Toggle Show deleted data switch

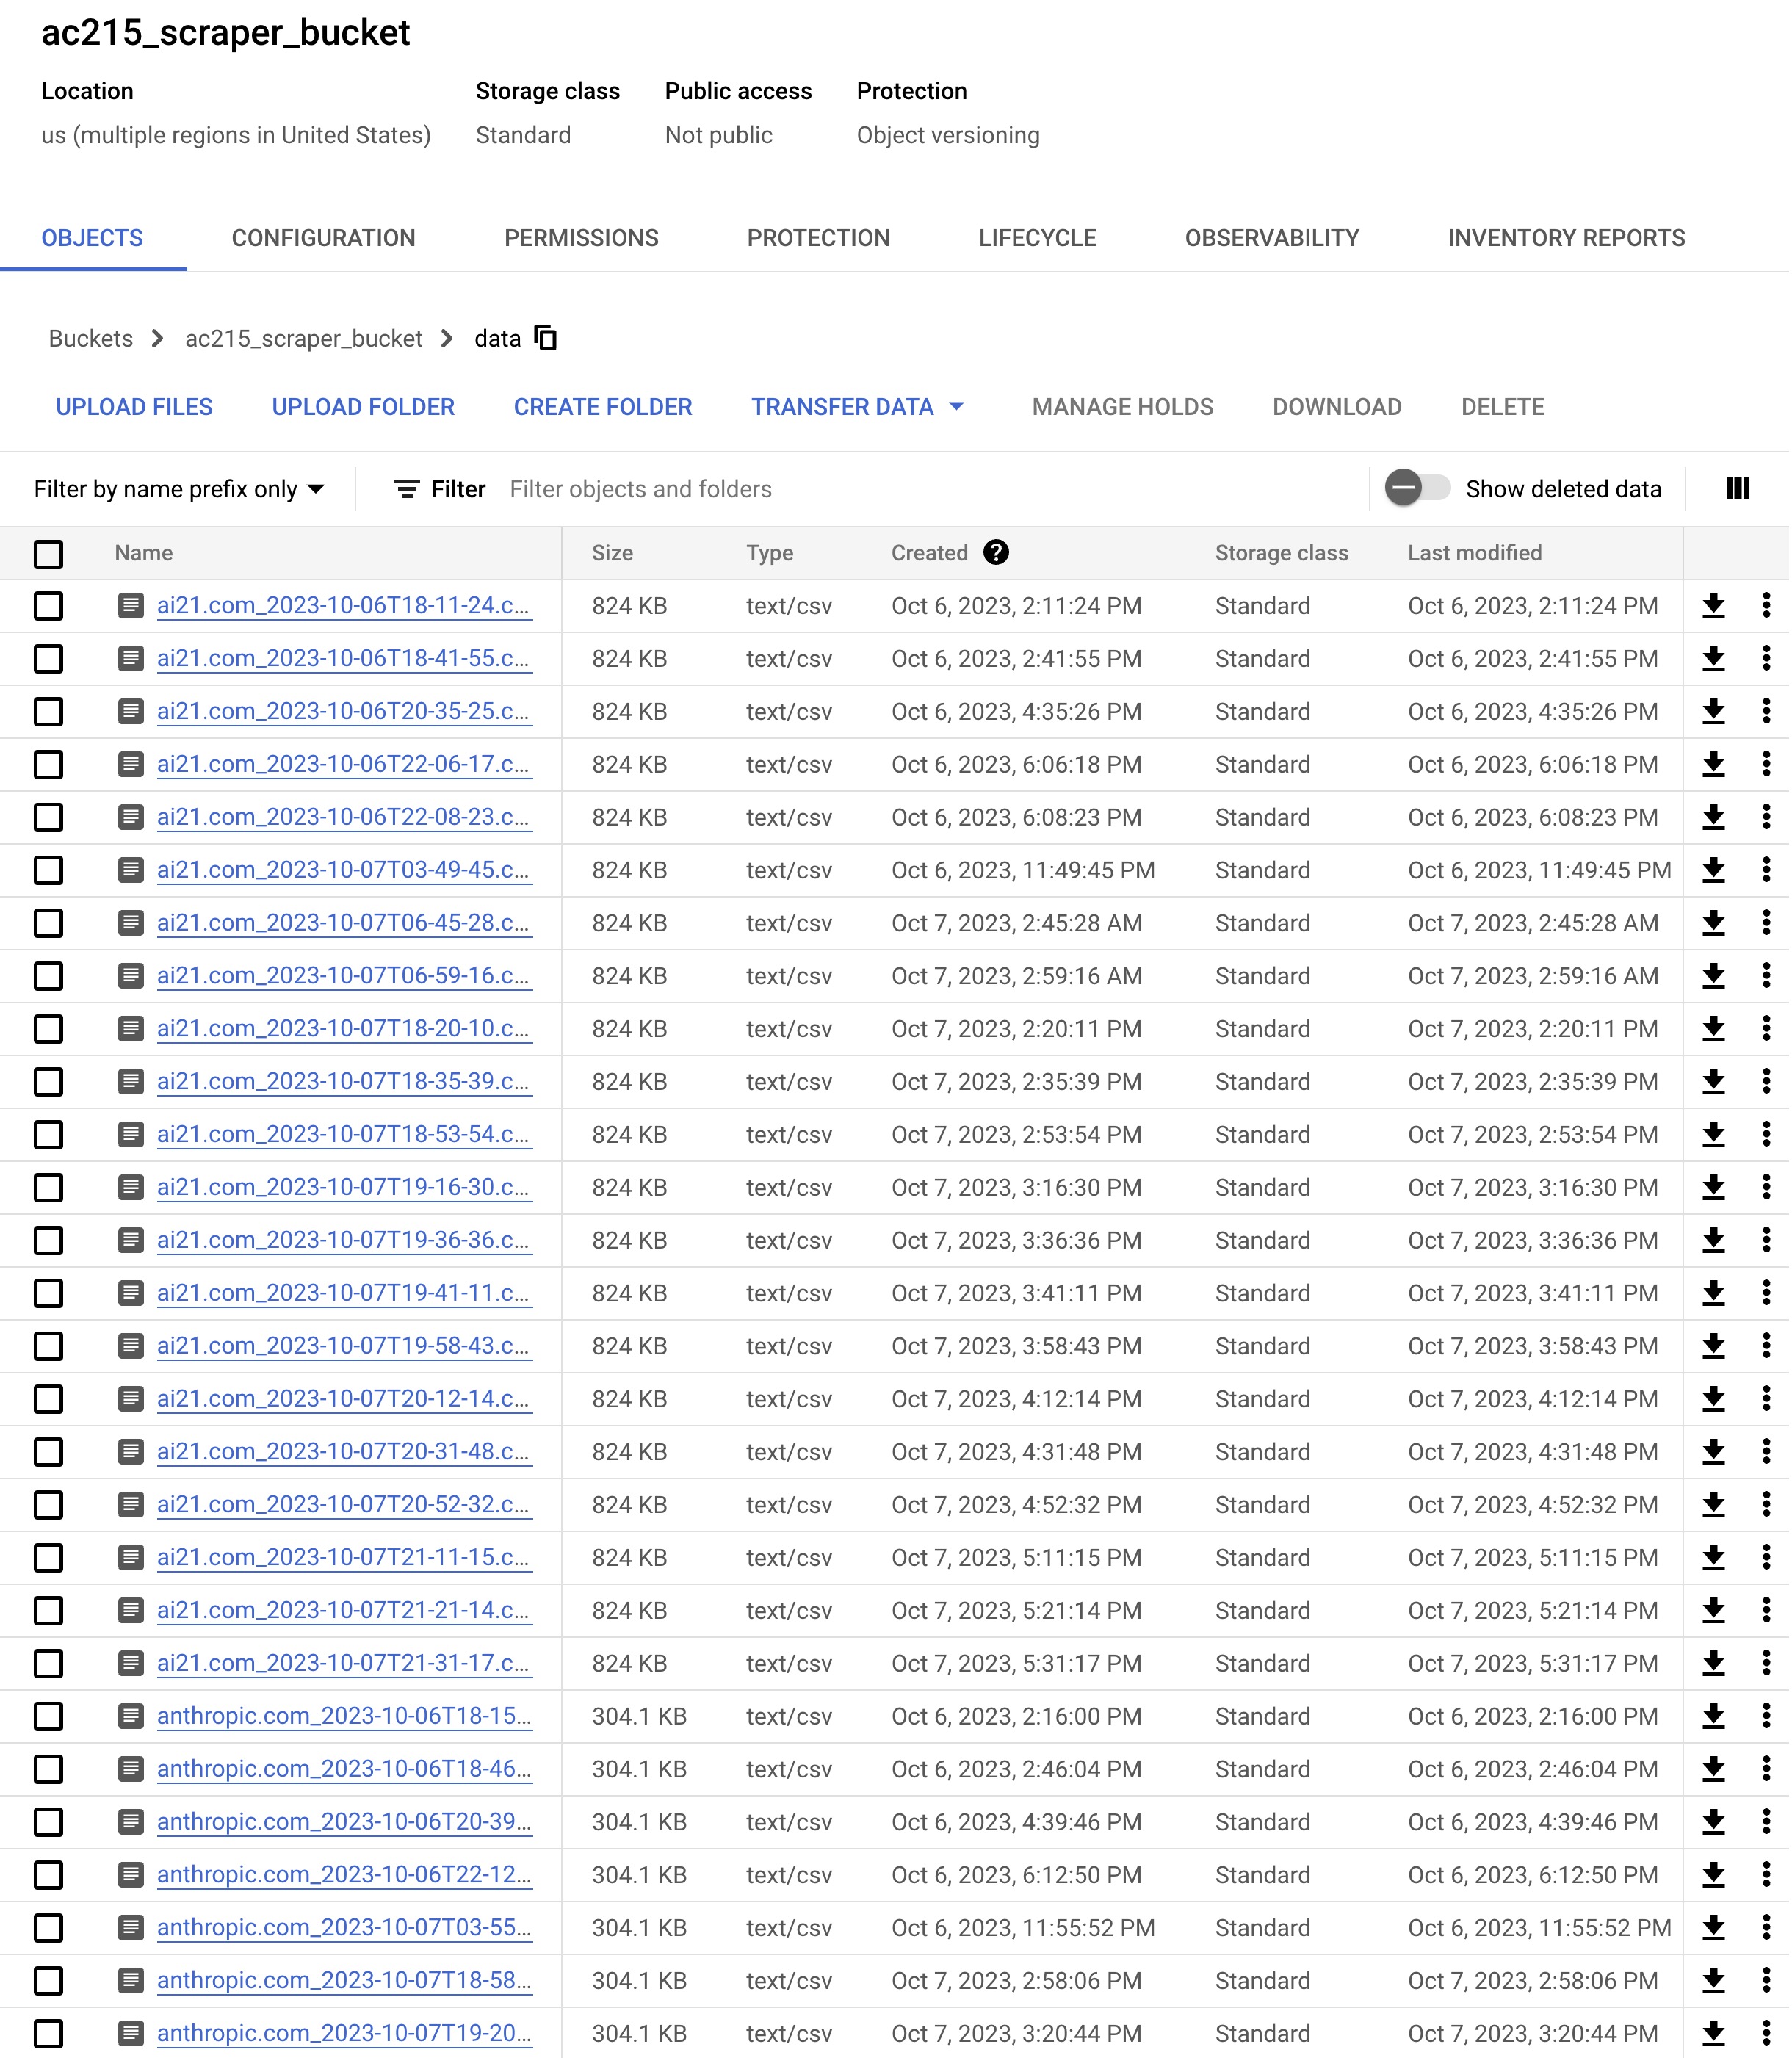[x=1417, y=489]
